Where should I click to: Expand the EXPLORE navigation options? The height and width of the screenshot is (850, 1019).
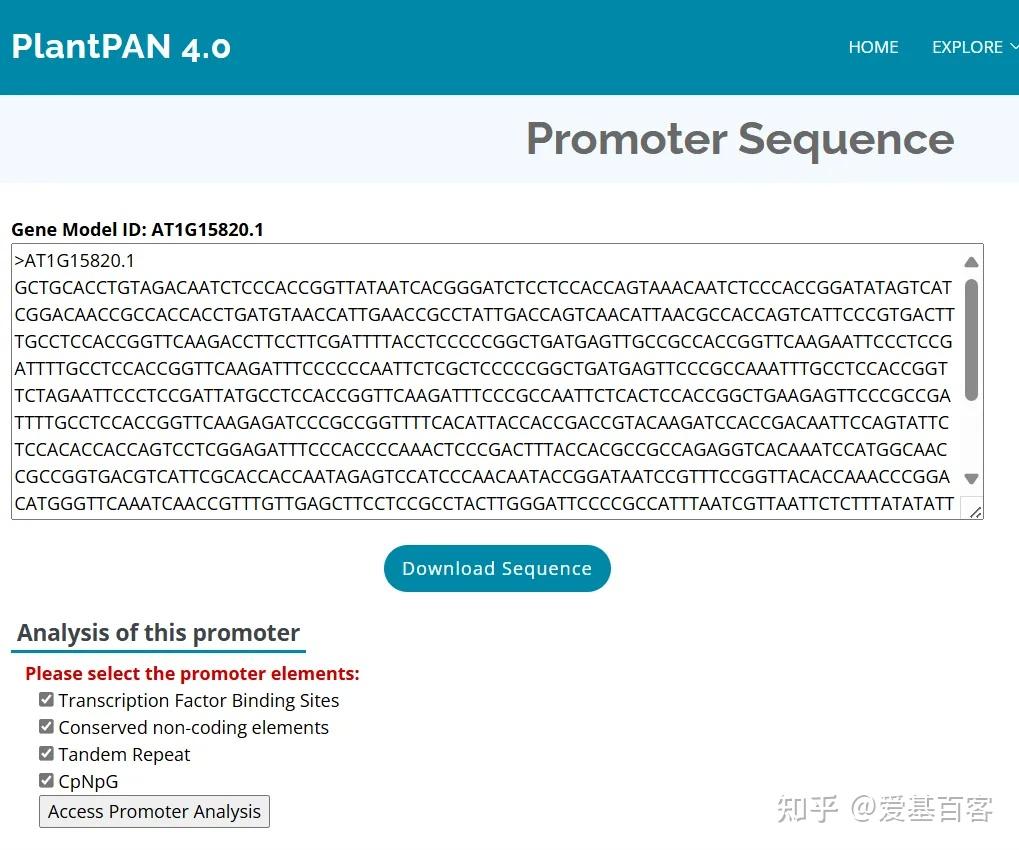tap(967, 46)
